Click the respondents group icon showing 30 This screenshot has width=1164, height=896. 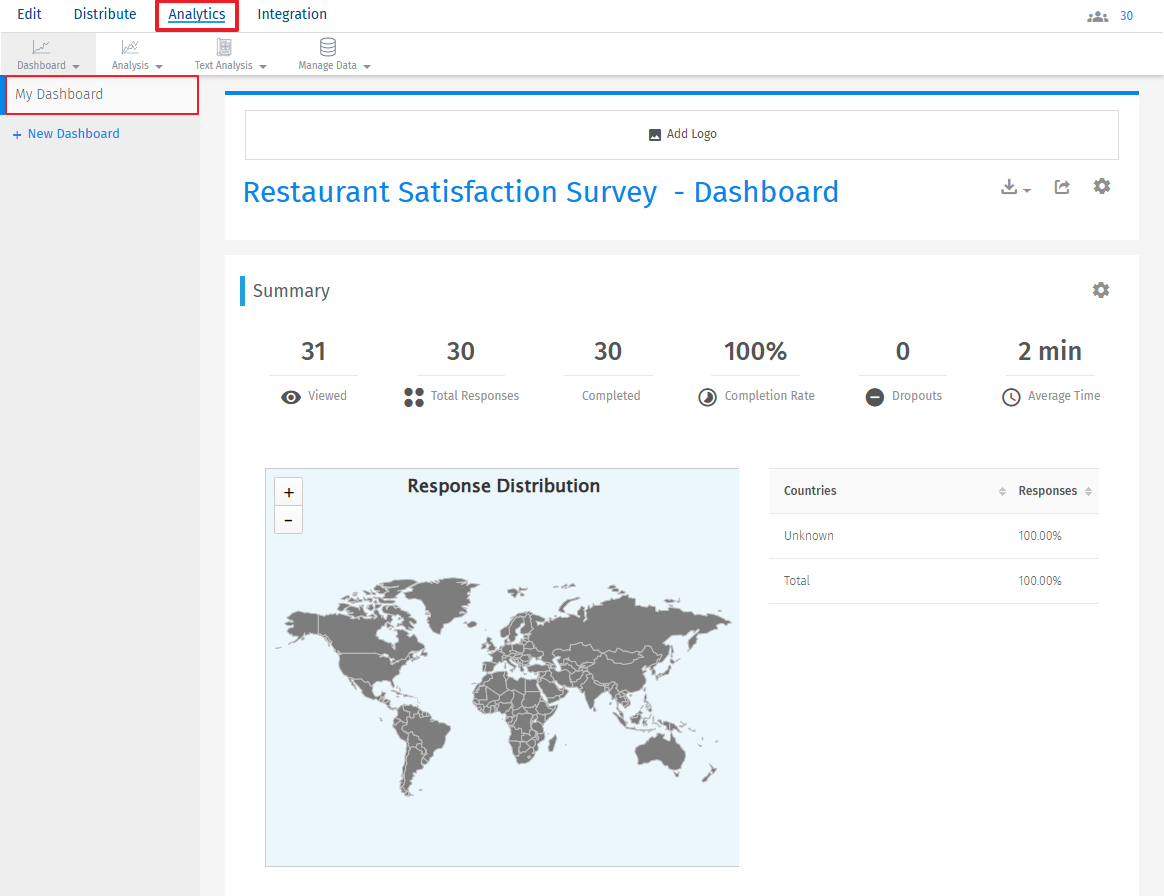(1097, 16)
